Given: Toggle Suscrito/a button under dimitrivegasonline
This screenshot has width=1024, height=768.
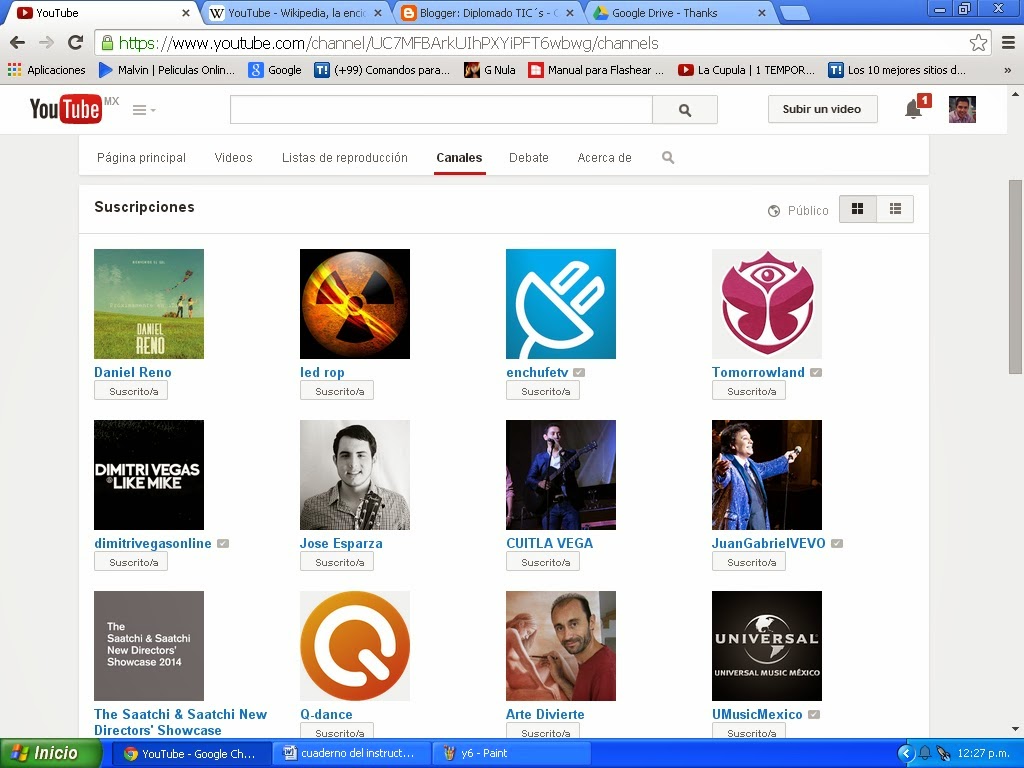Looking at the screenshot, I should [x=131, y=562].
